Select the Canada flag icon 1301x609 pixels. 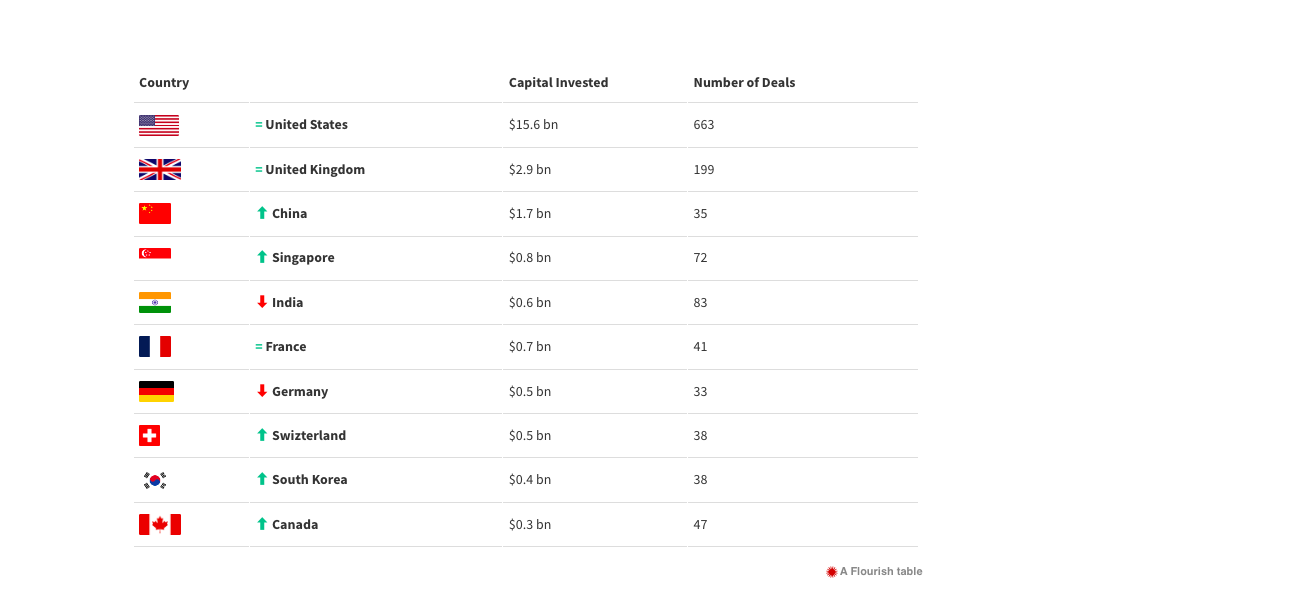[160, 524]
